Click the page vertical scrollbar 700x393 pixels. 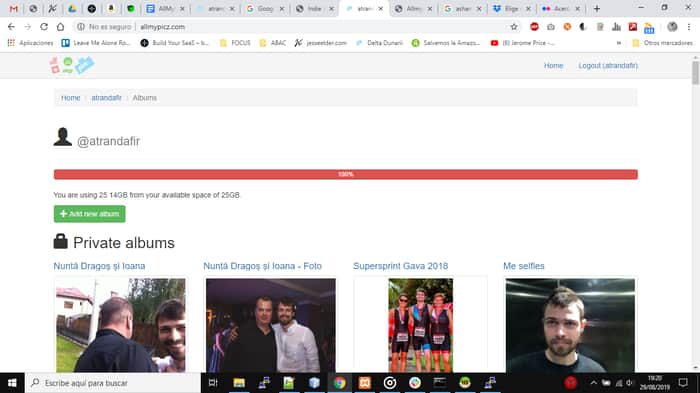[x=696, y=72]
